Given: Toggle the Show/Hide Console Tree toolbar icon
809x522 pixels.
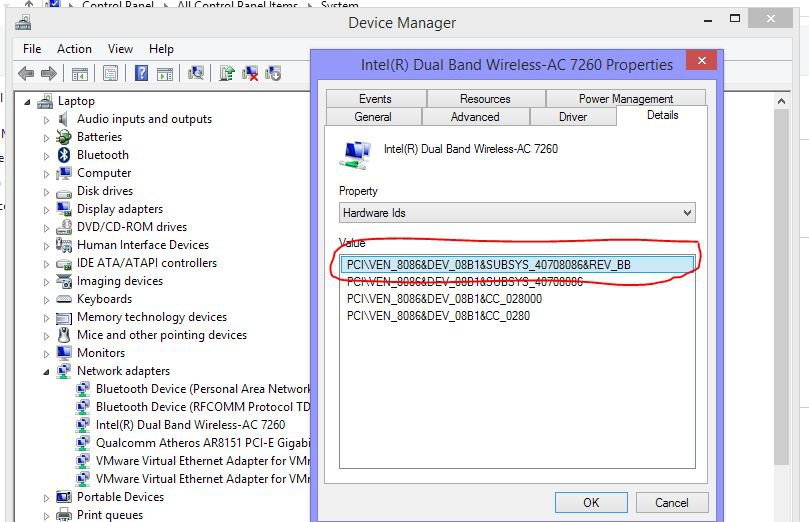Looking at the screenshot, I should point(79,74).
